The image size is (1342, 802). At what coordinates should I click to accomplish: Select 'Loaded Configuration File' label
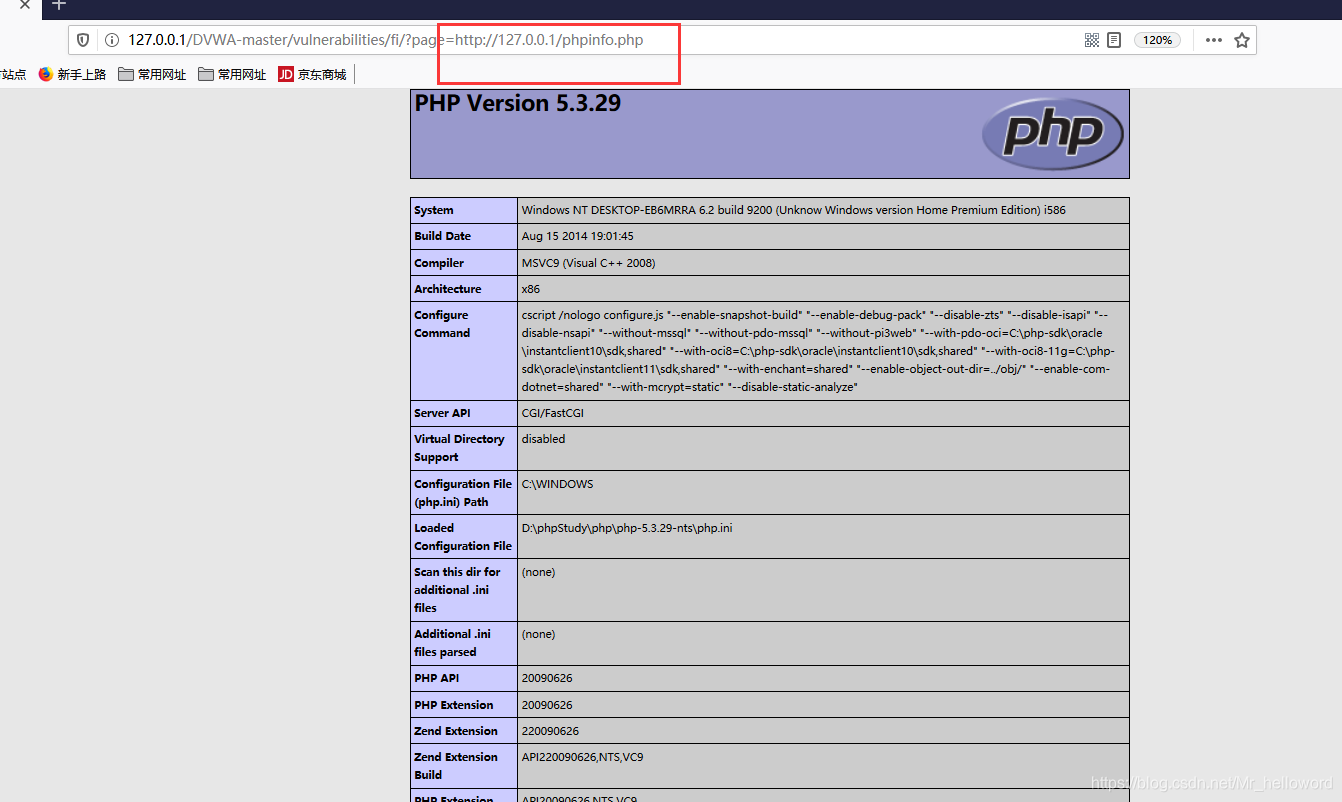(463, 537)
